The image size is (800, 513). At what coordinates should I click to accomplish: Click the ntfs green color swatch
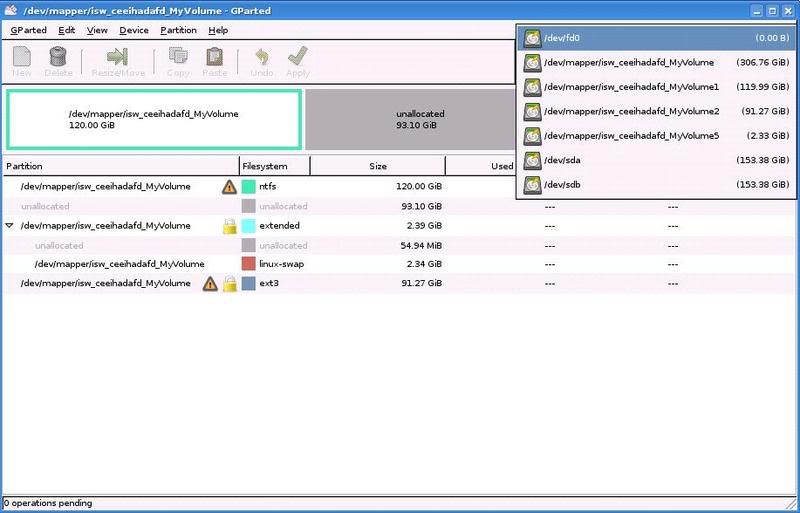pyautogui.click(x=248, y=186)
